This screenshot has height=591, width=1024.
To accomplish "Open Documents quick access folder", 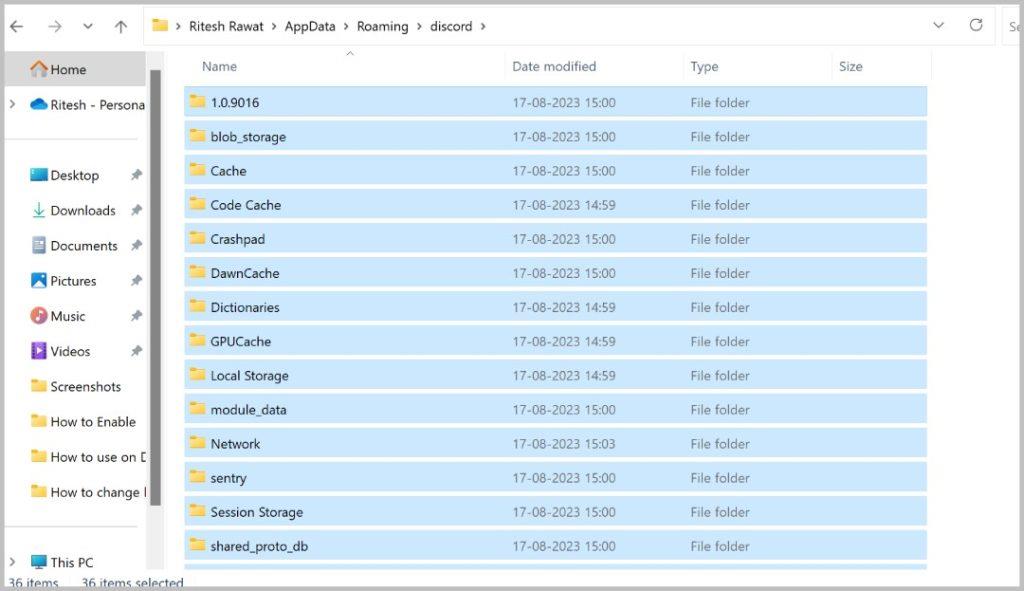I will [84, 246].
